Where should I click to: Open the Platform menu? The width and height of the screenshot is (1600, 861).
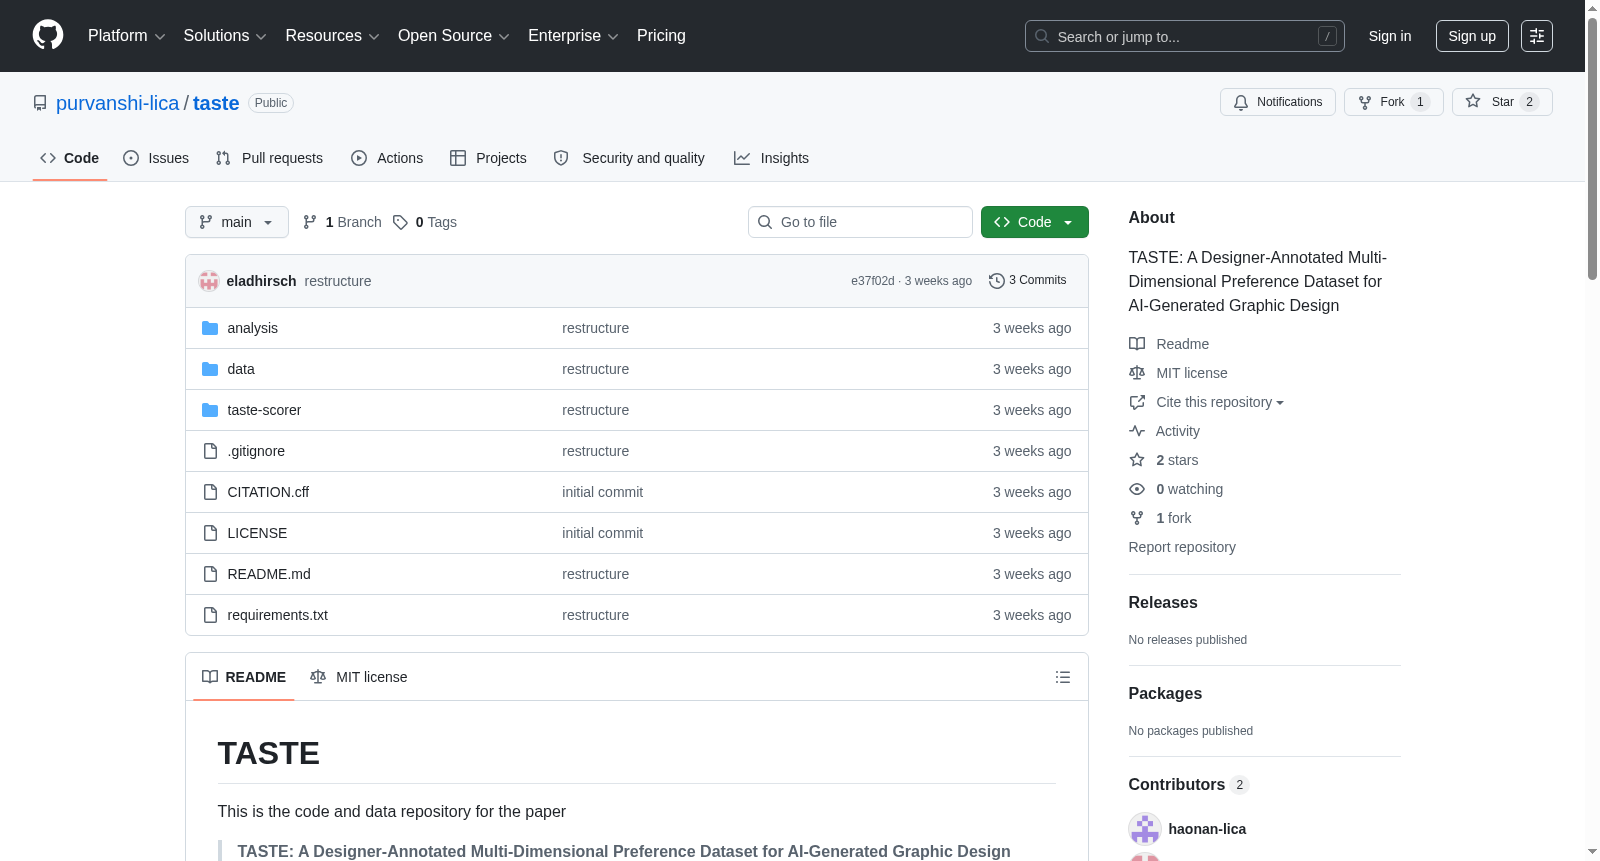(126, 36)
